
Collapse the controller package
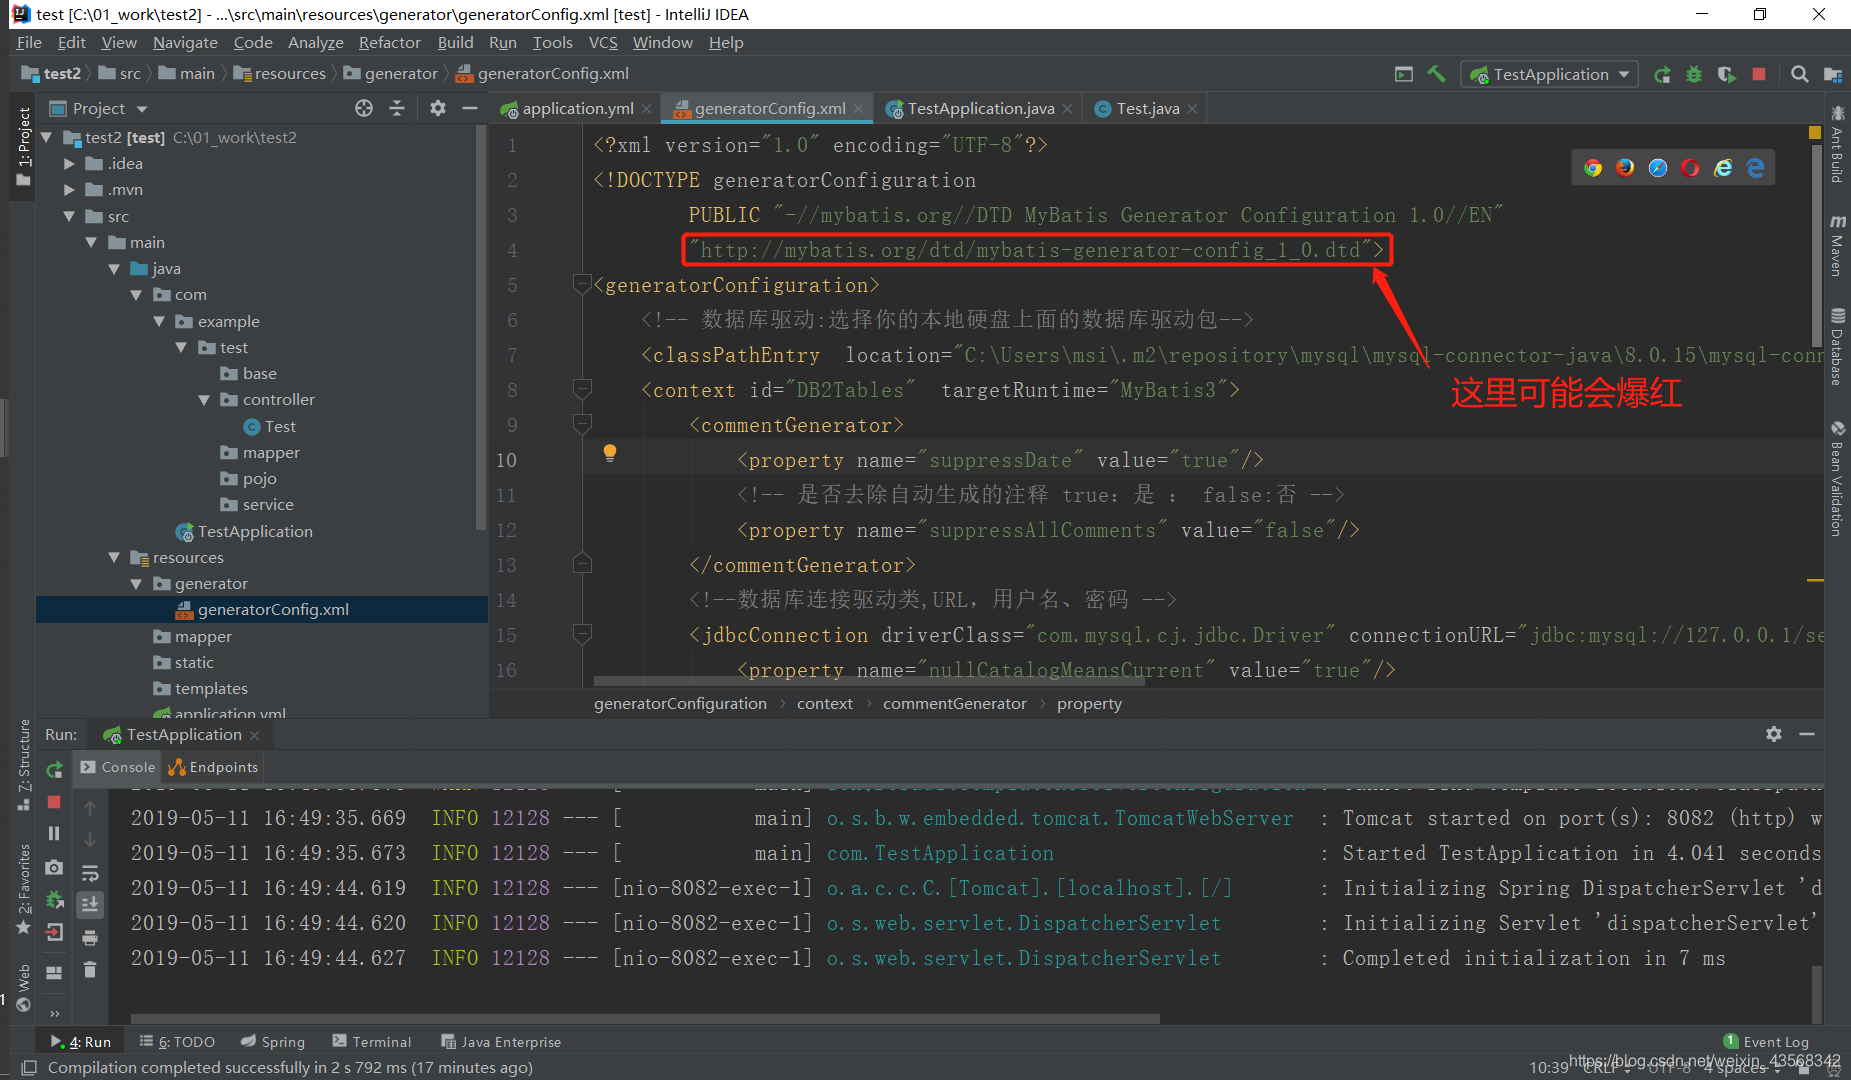pos(204,399)
